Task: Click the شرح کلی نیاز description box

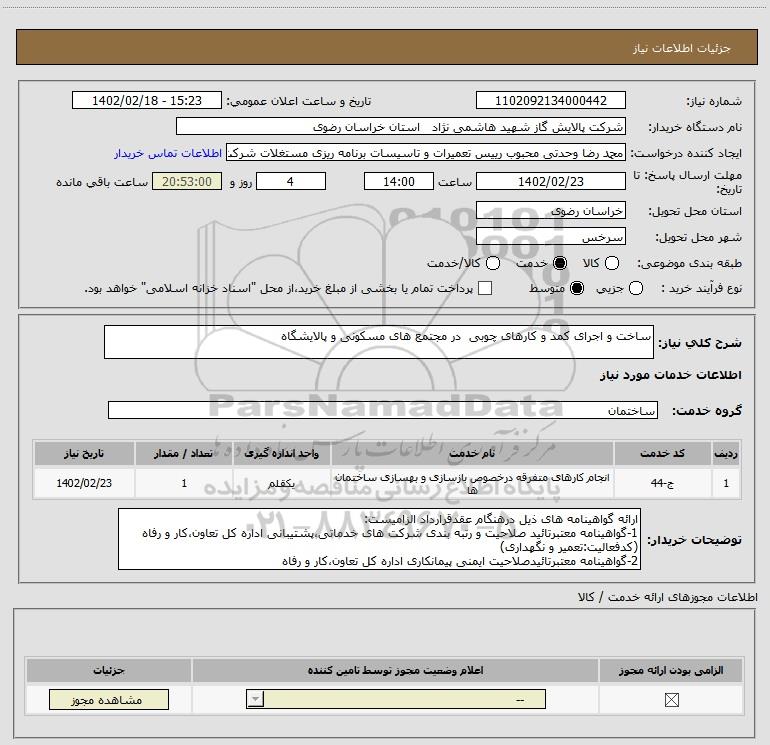Action: pos(379,342)
